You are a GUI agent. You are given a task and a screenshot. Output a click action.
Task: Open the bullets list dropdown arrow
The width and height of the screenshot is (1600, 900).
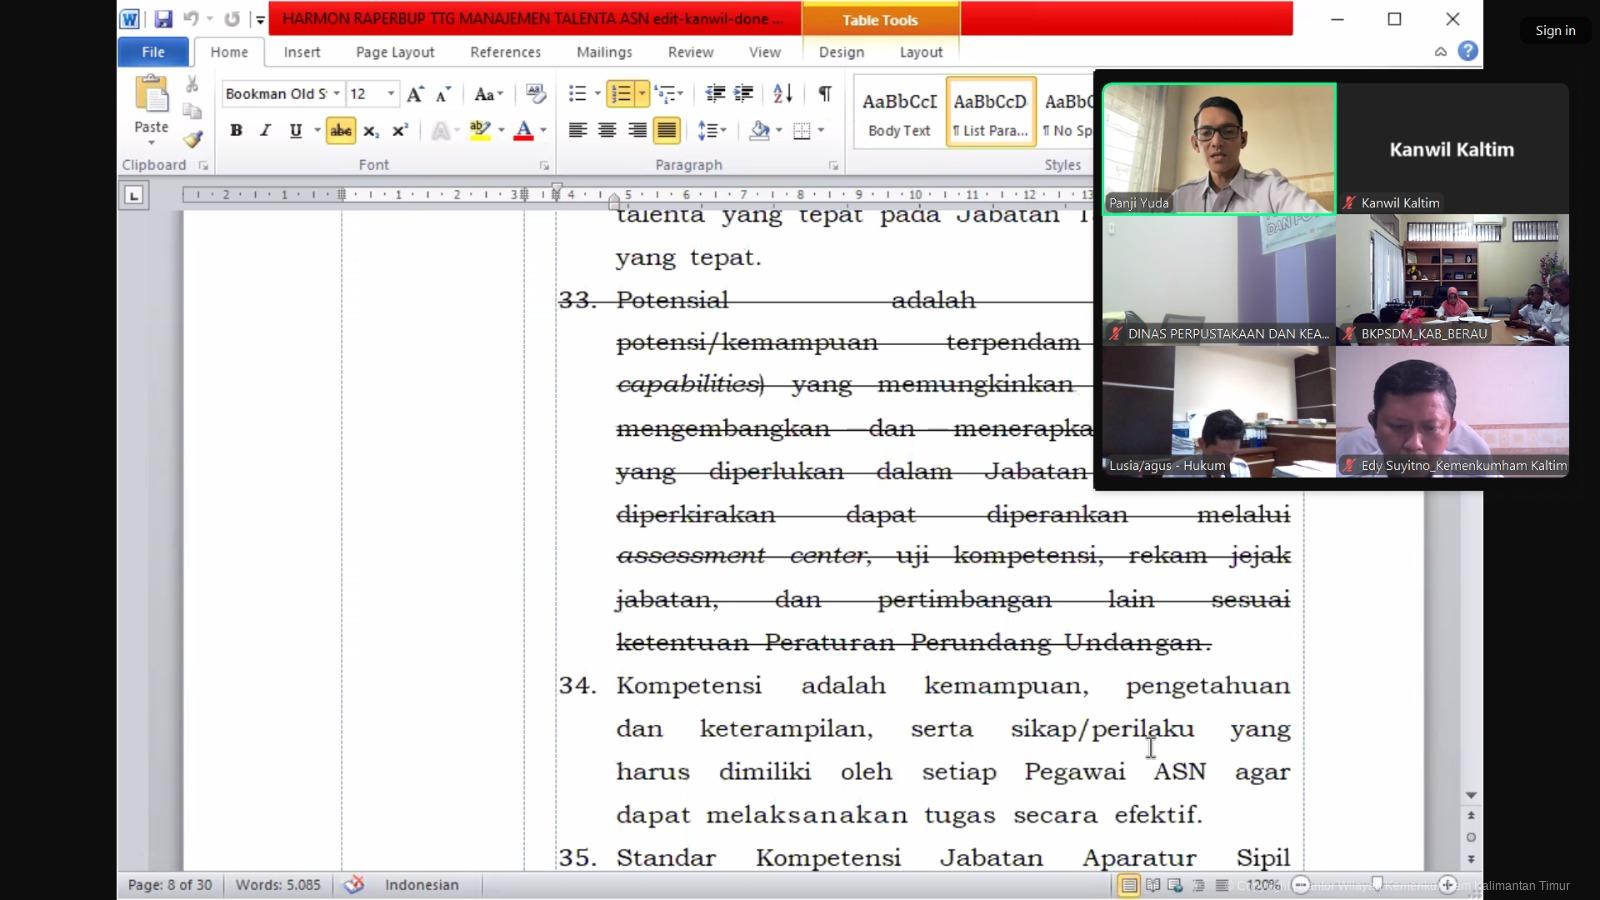click(597, 94)
